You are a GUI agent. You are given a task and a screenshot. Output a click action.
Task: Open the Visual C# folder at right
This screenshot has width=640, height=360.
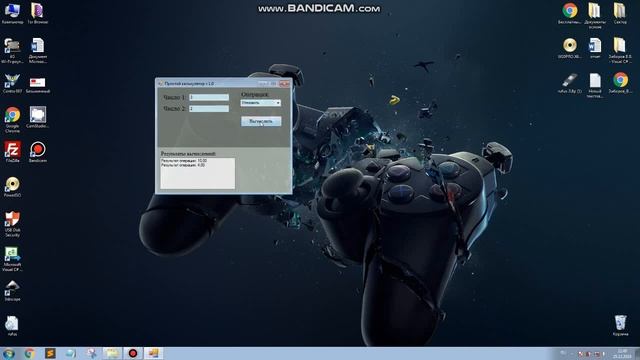pos(620,50)
